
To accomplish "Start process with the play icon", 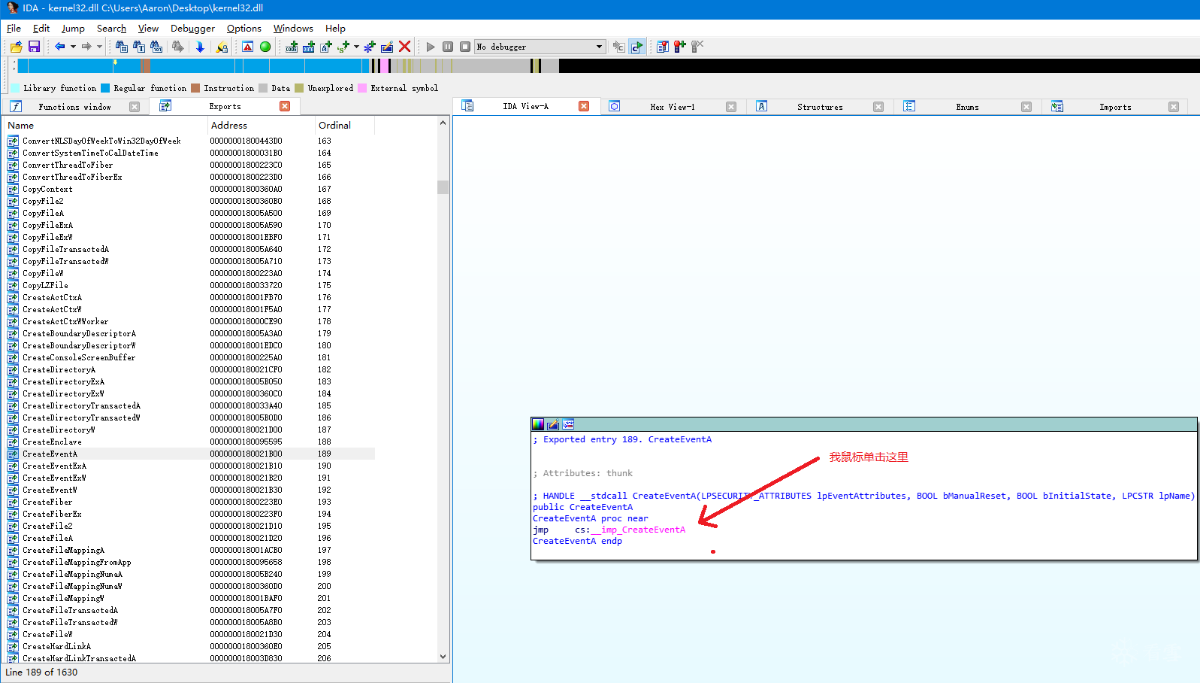I will click(x=431, y=47).
